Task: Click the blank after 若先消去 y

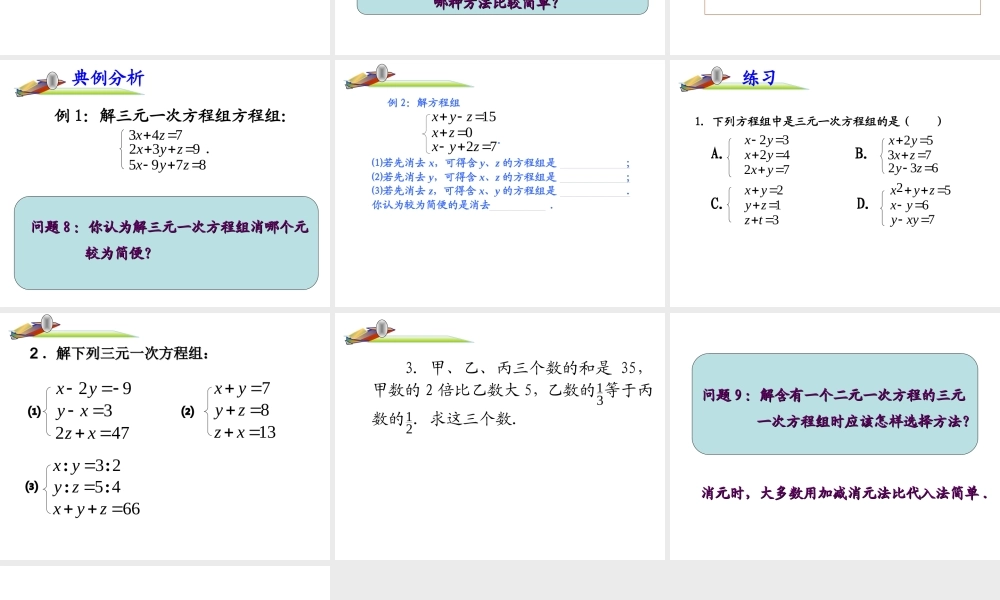Action: point(592,177)
